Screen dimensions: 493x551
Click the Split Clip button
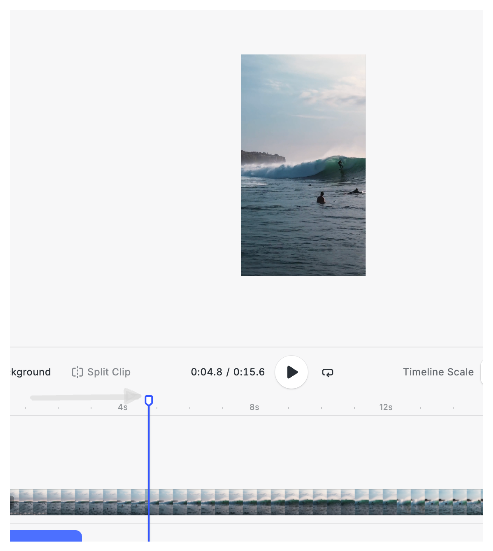click(101, 372)
